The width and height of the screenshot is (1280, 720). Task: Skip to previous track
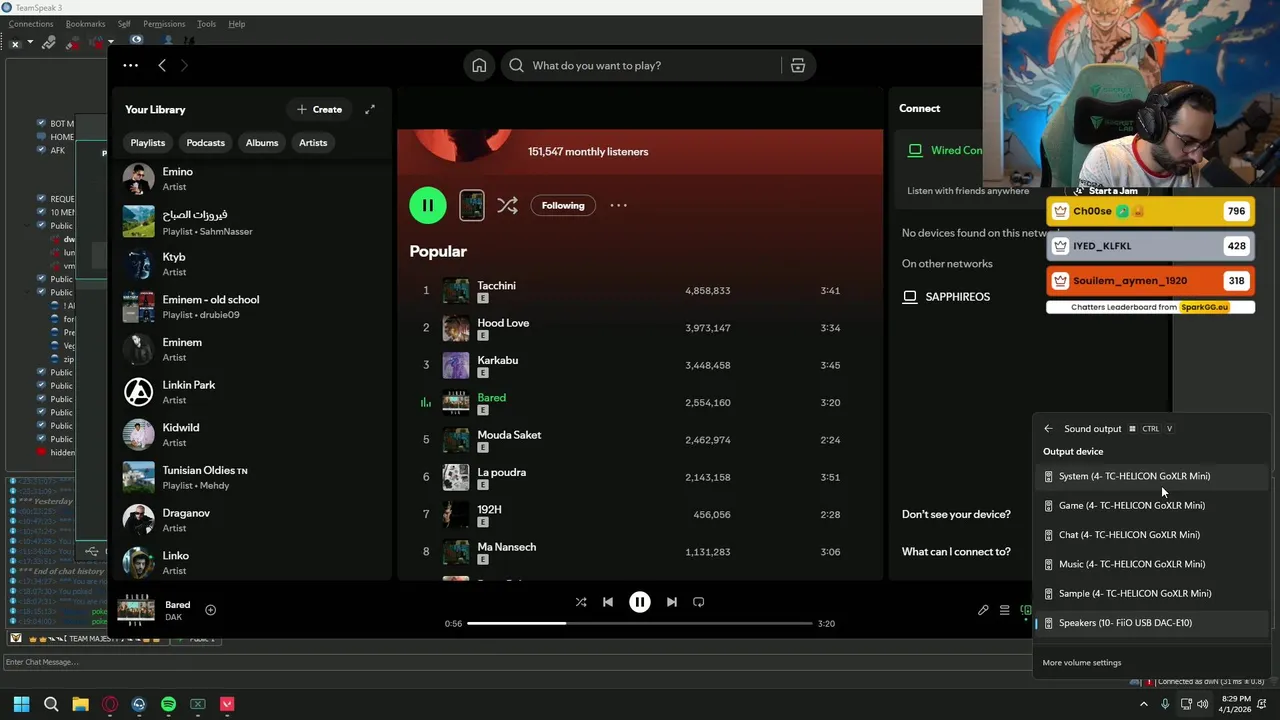pyautogui.click(x=608, y=602)
